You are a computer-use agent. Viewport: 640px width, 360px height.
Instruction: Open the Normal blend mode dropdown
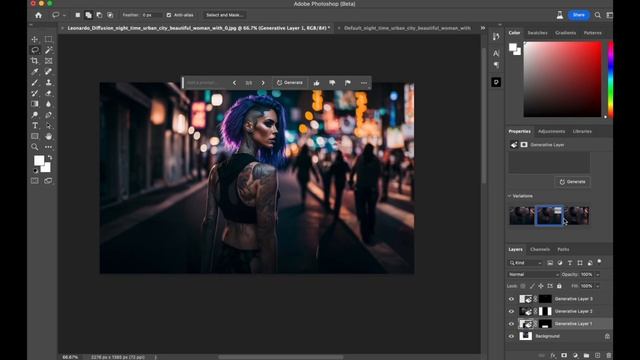coord(533,275)
